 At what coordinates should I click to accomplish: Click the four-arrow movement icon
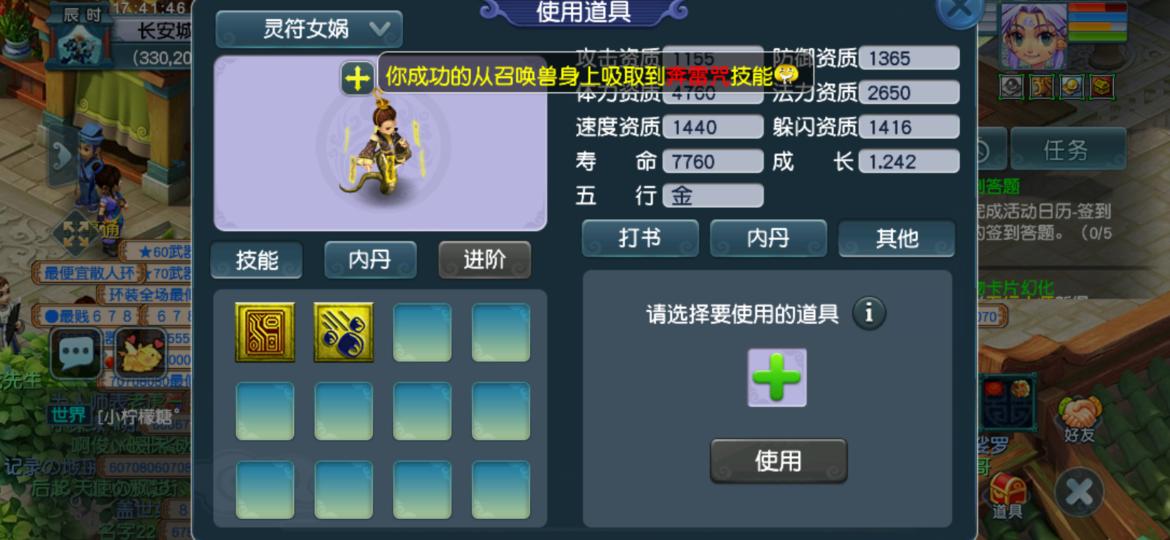click(x=76, y=233)
